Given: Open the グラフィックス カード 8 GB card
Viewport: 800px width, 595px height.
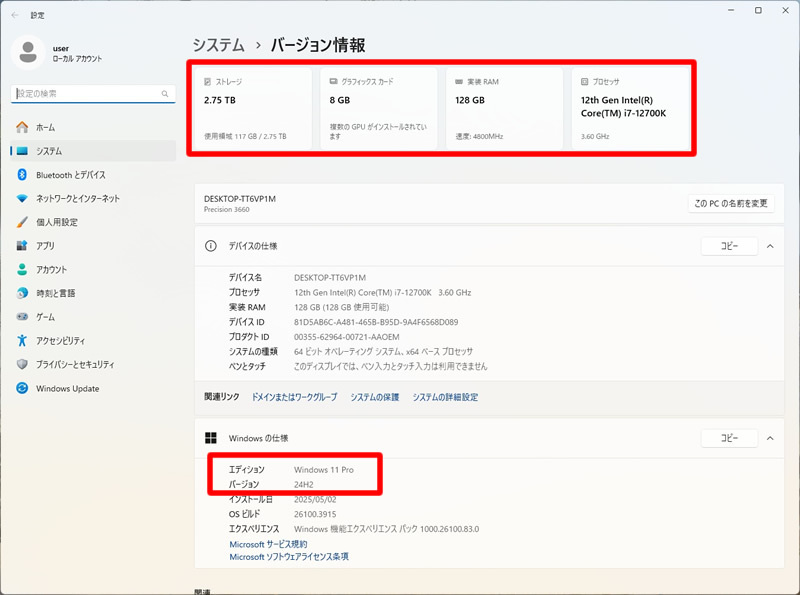Looking at the screenshot, I should pos(379,109).
